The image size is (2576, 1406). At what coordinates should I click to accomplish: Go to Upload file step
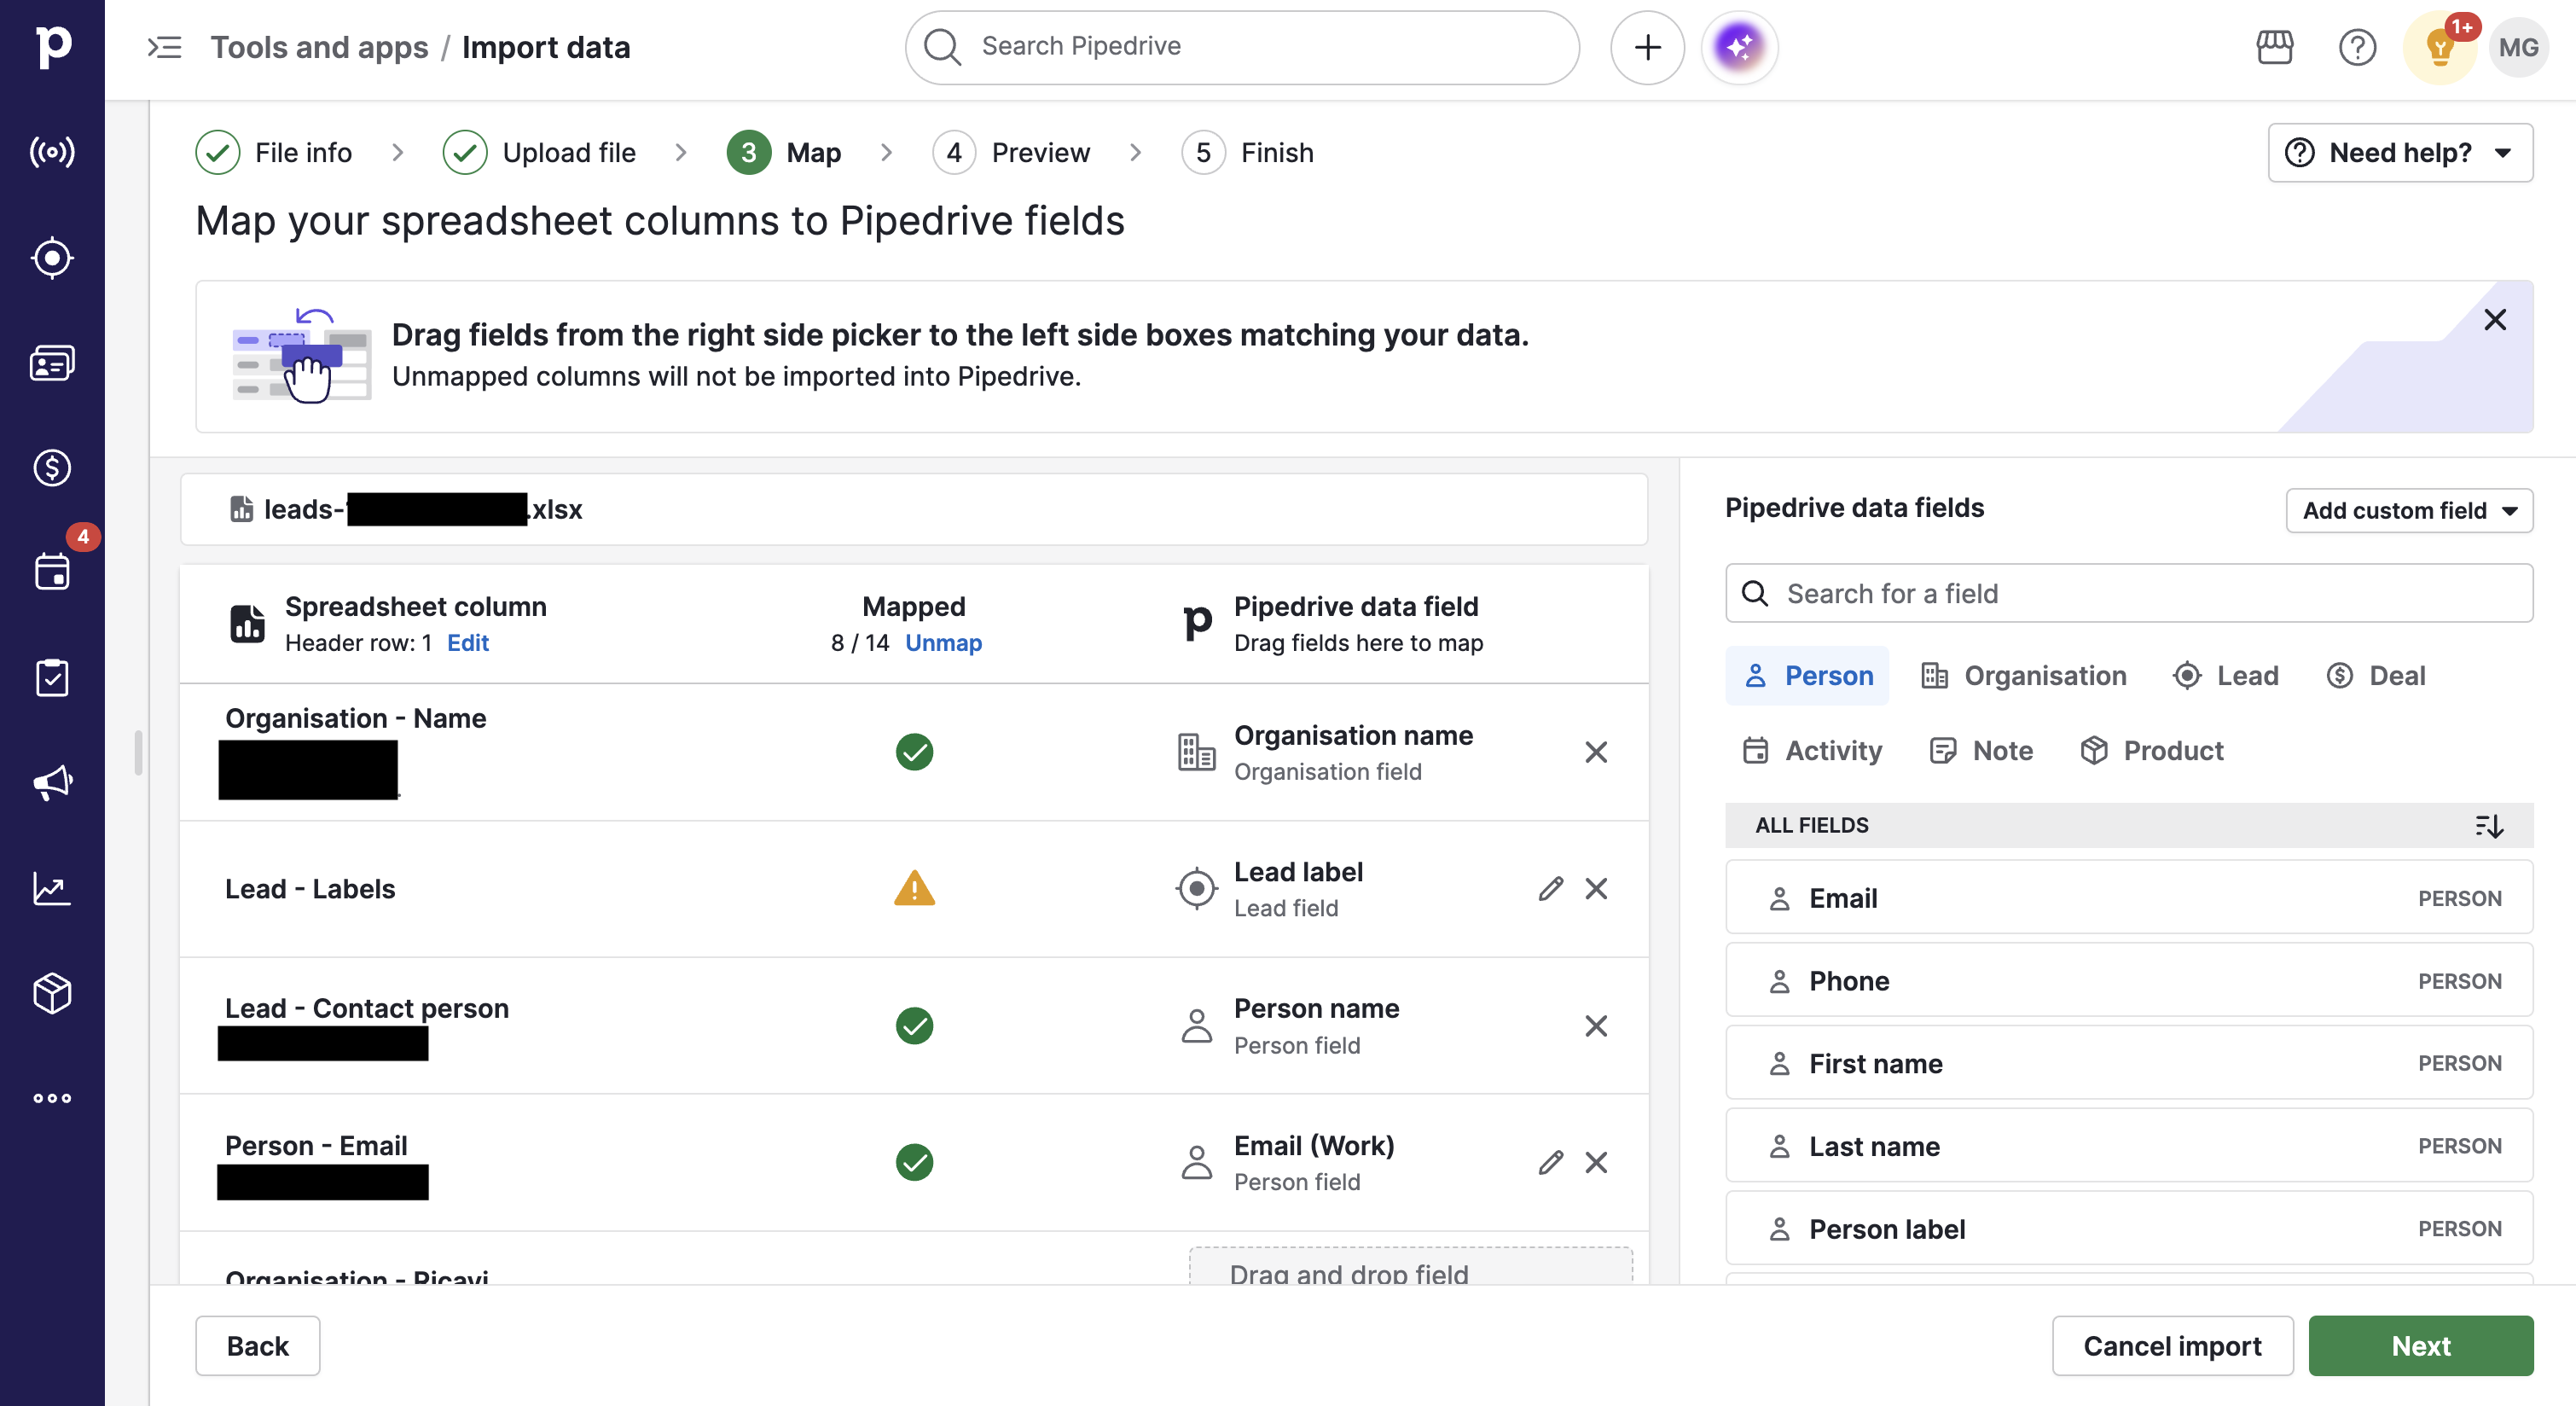pyautogui.click(x=540, y=152)
